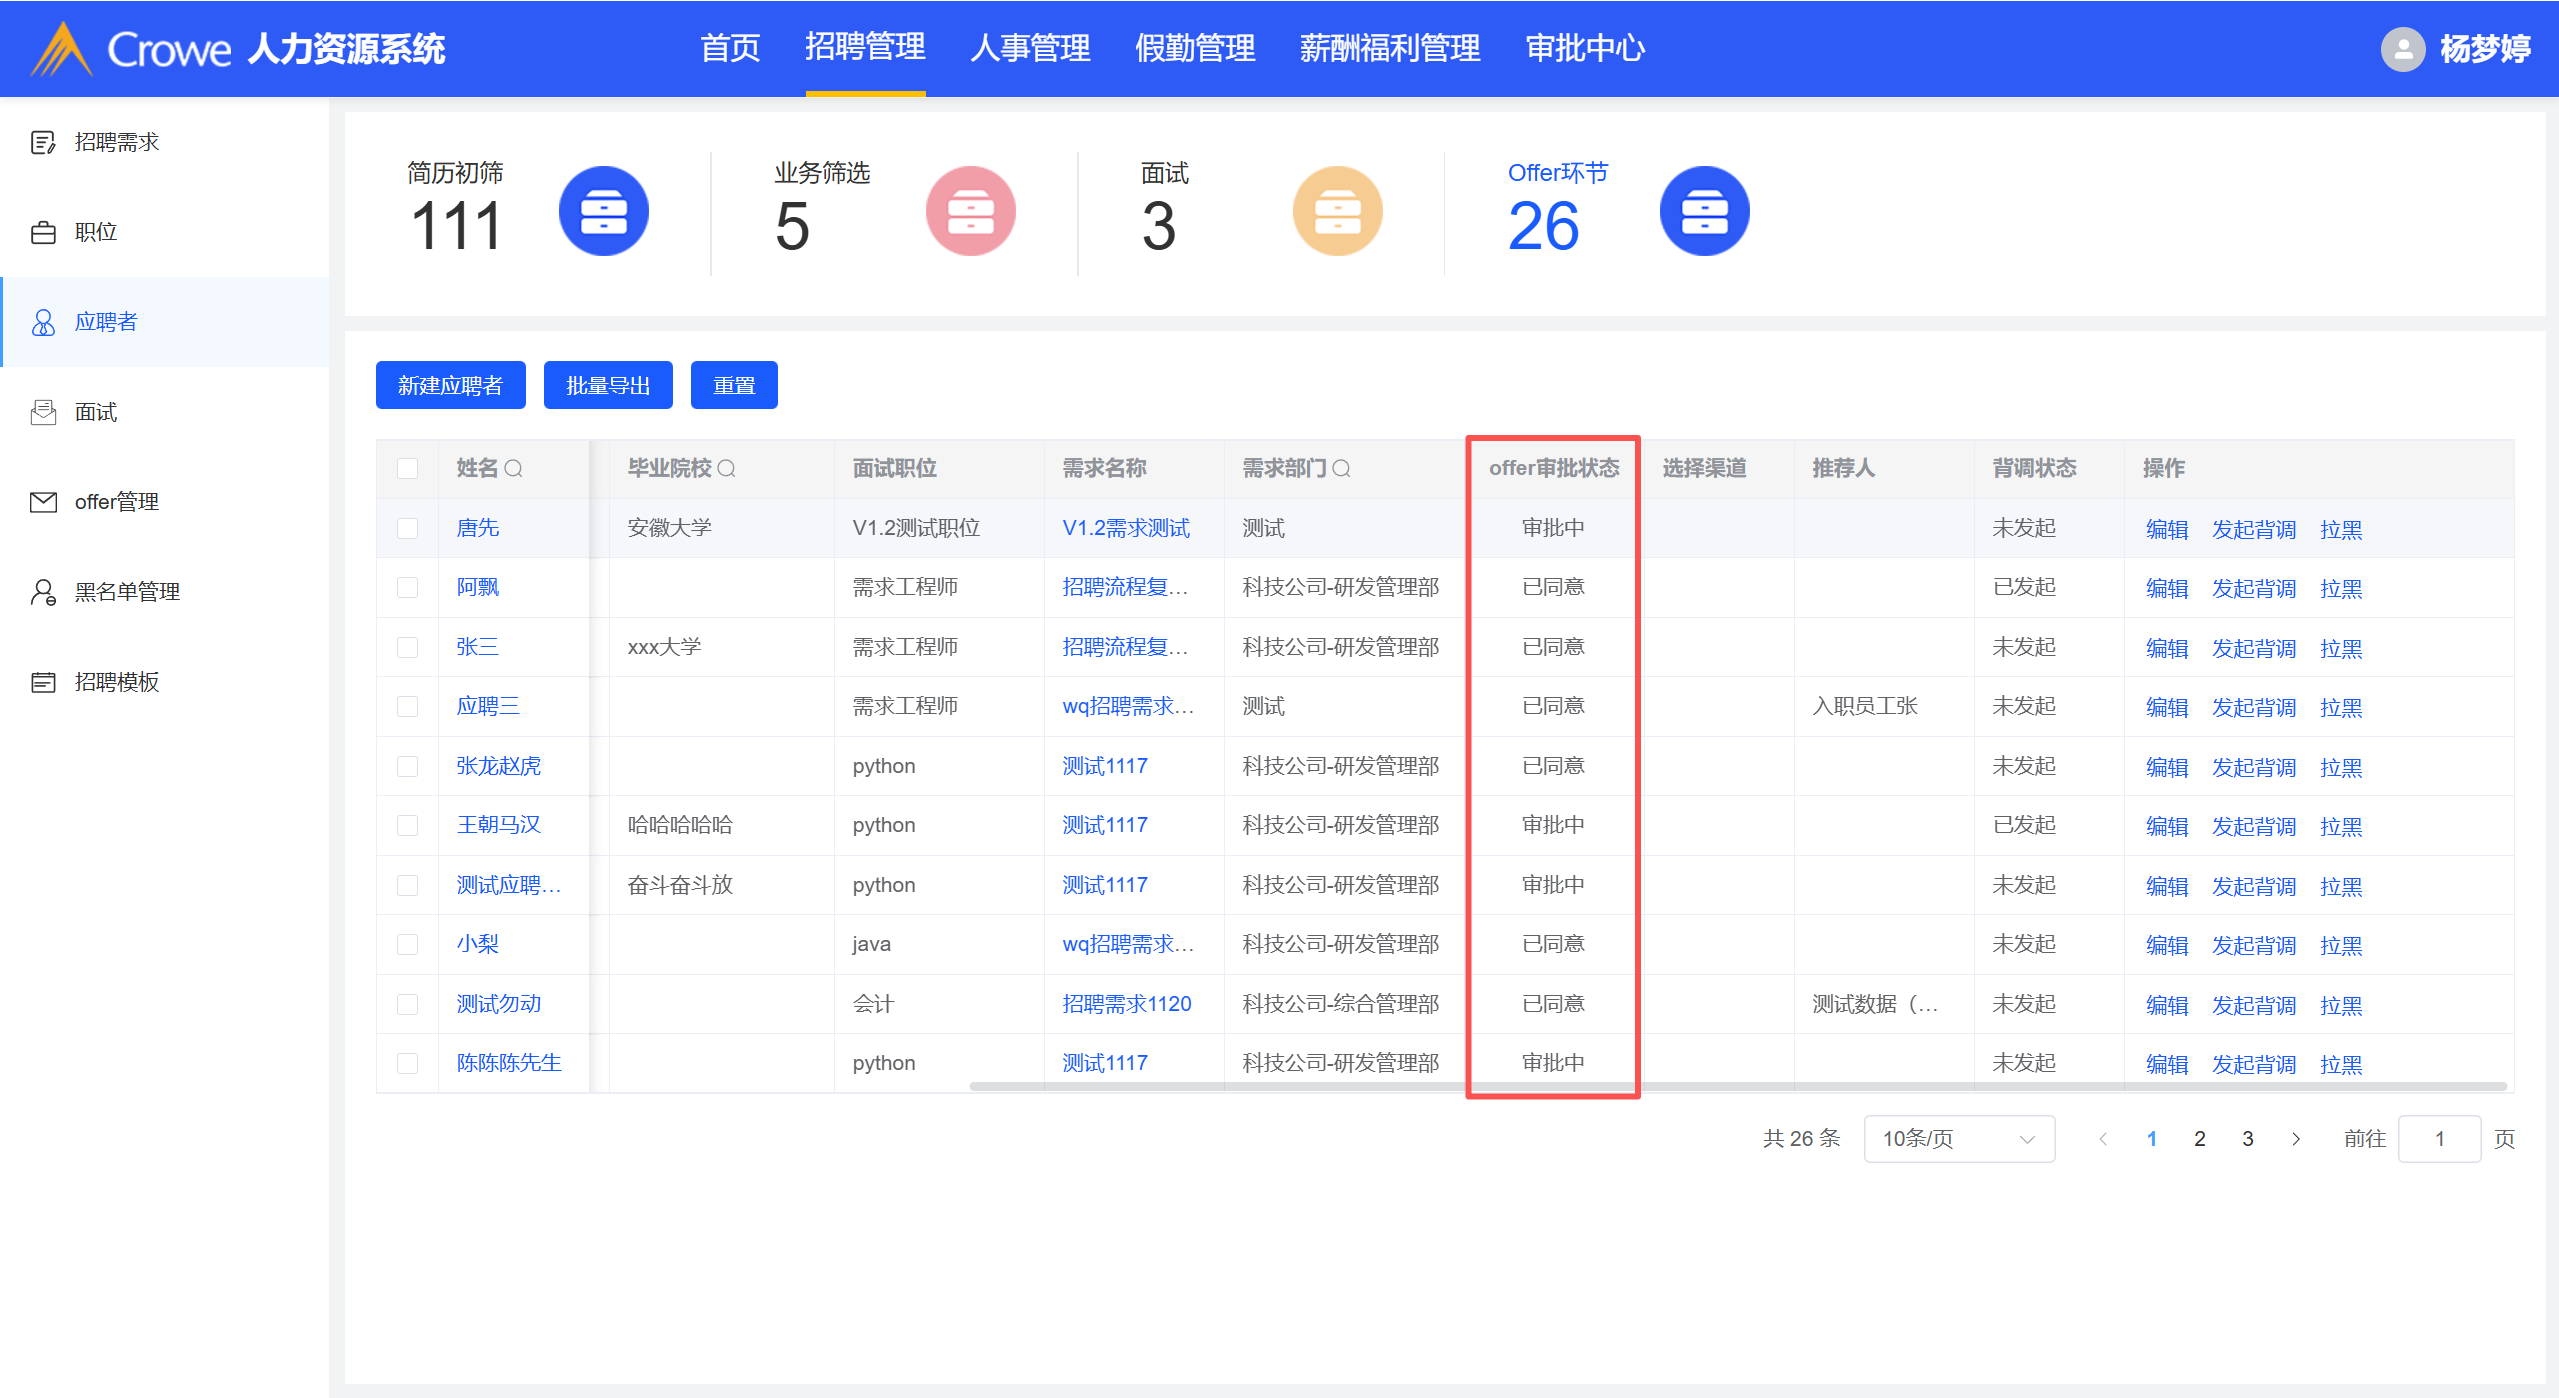Click the 前往 page number input field
2559x1398 pixels.
(2438, 1138)
